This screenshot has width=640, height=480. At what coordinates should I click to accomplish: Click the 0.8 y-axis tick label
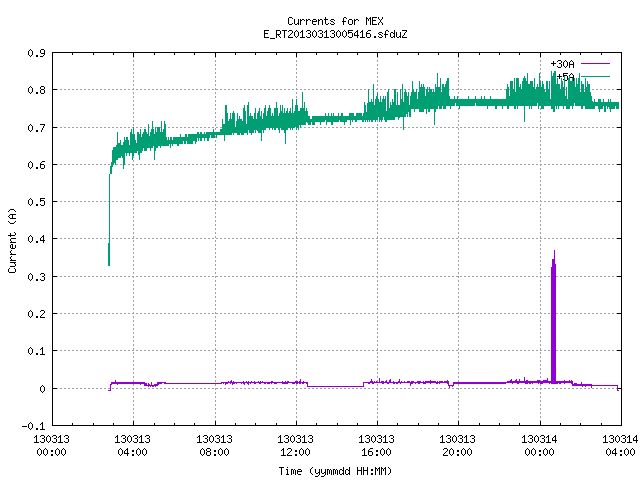point(36,90)
